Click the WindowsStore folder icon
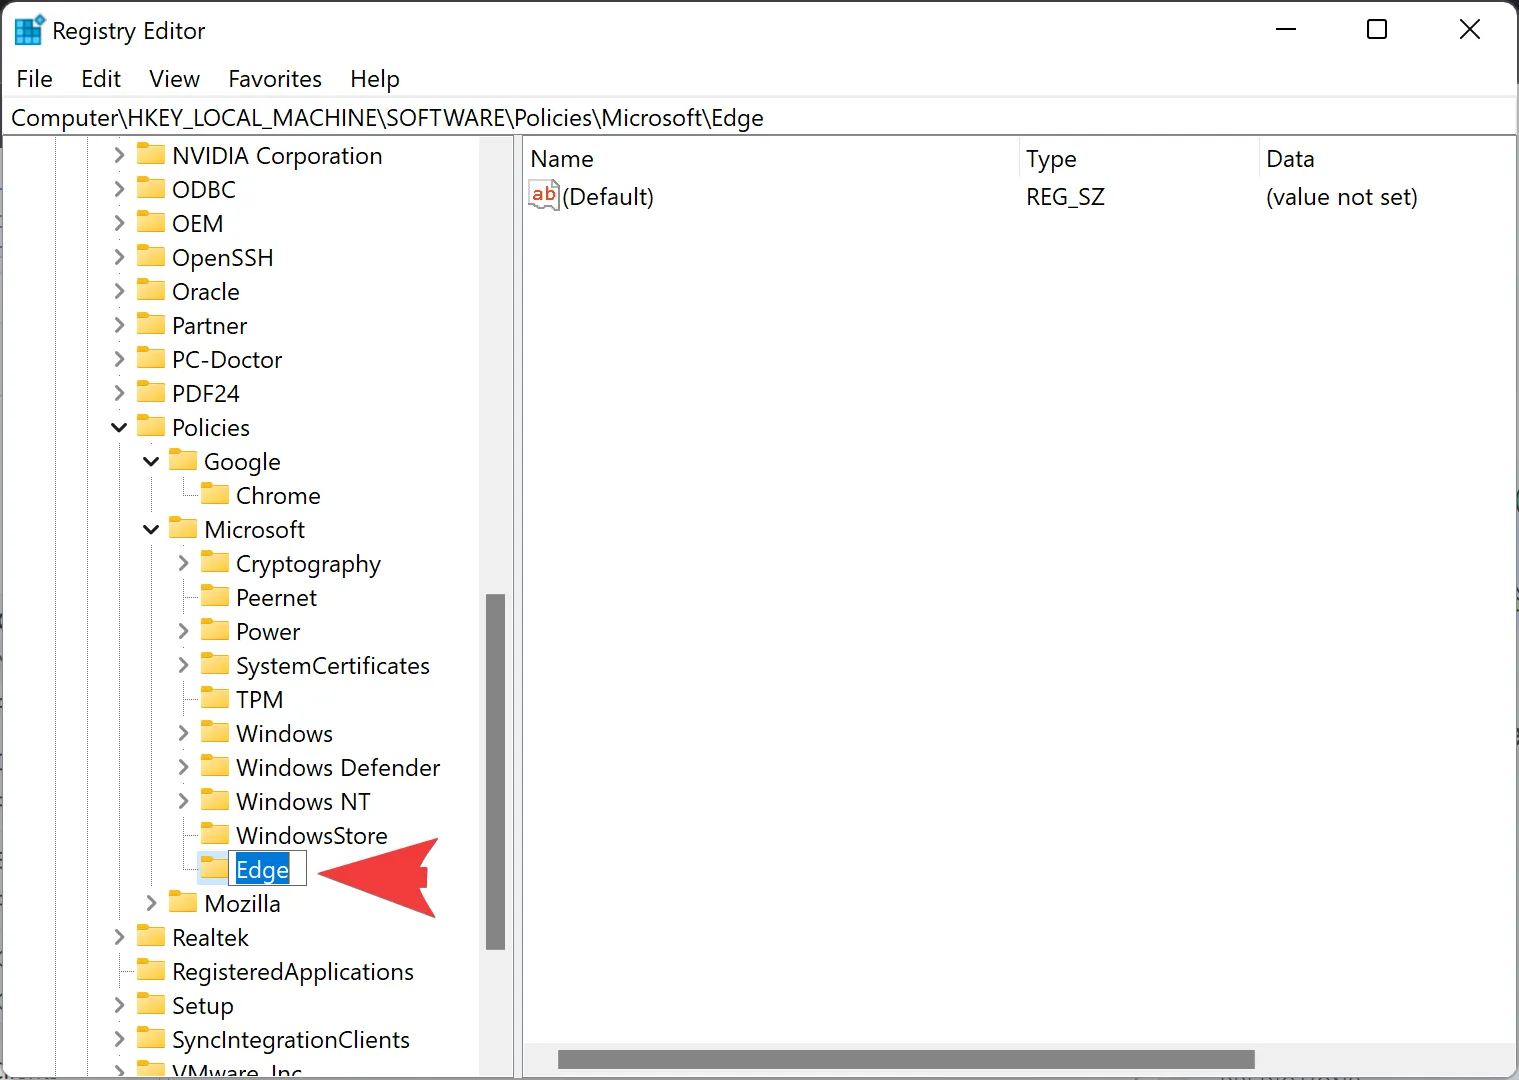This screenshot has height=1080, width=1519. click(x=214, y=834)
